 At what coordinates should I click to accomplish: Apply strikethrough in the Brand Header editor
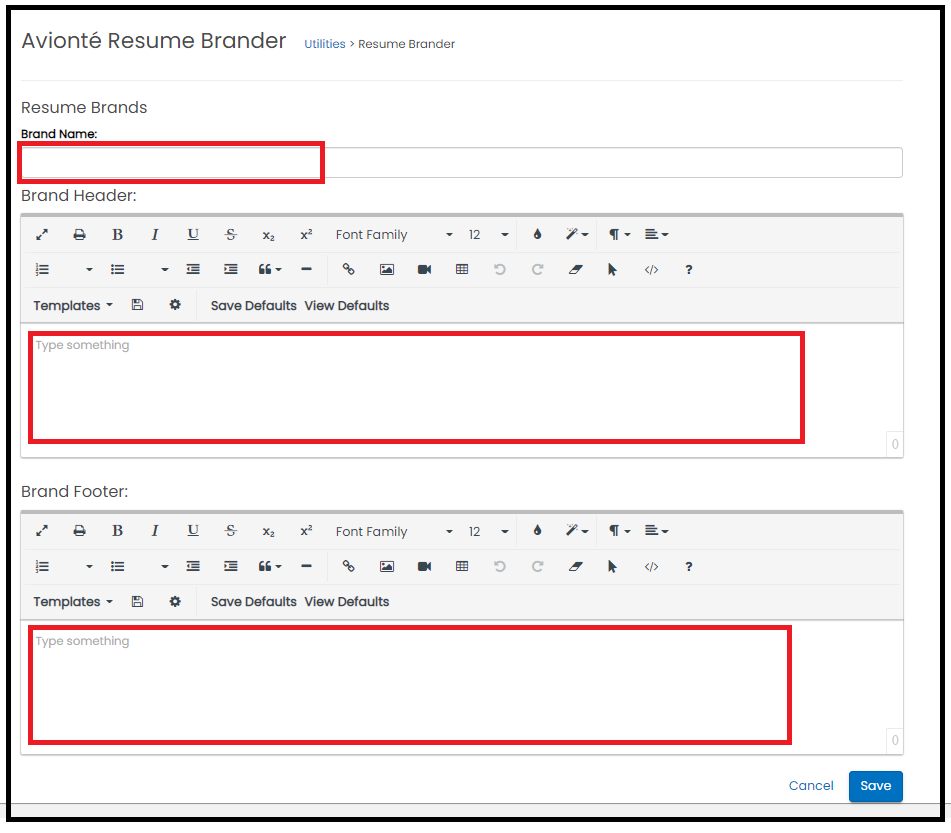coord(230,235)
